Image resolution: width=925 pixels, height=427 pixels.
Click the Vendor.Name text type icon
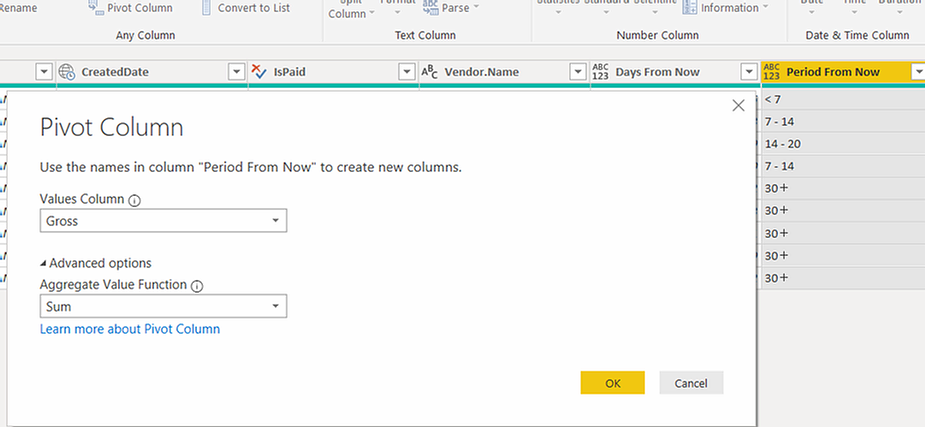[x=429, y=72]
